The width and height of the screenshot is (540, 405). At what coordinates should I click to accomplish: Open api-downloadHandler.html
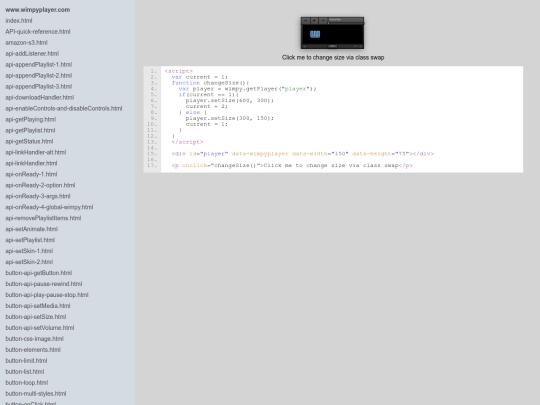[40, 97]
